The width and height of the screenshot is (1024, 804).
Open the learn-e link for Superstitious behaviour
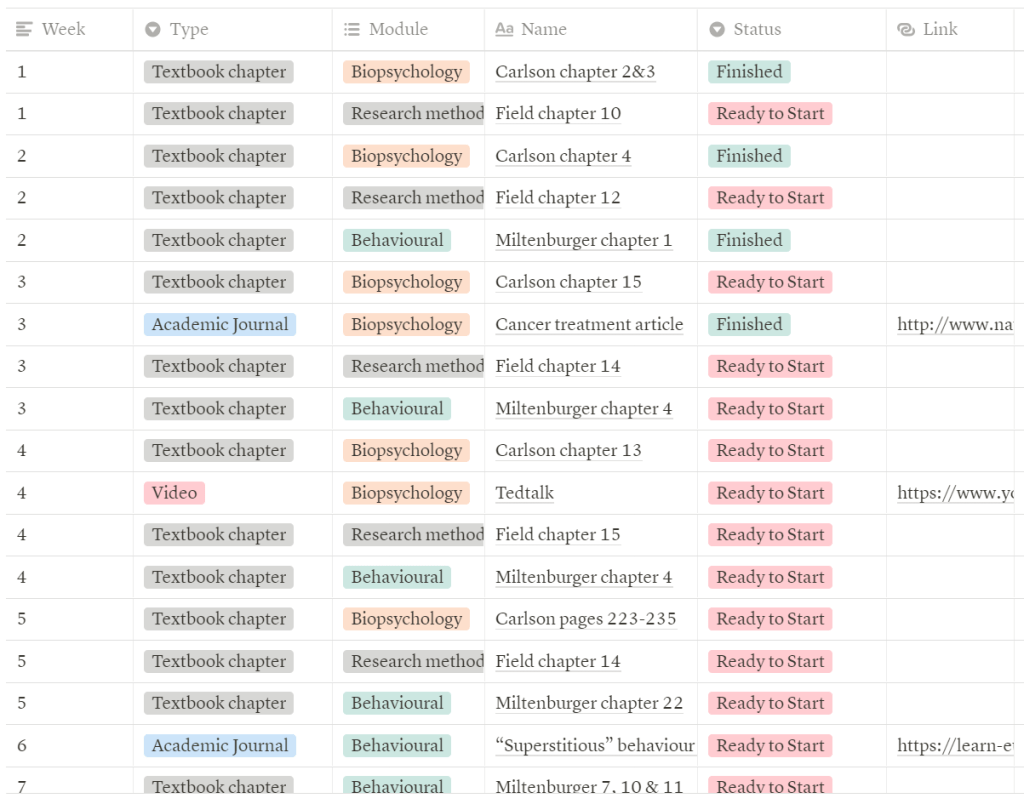pyautogui.click(x=954, y=745)
